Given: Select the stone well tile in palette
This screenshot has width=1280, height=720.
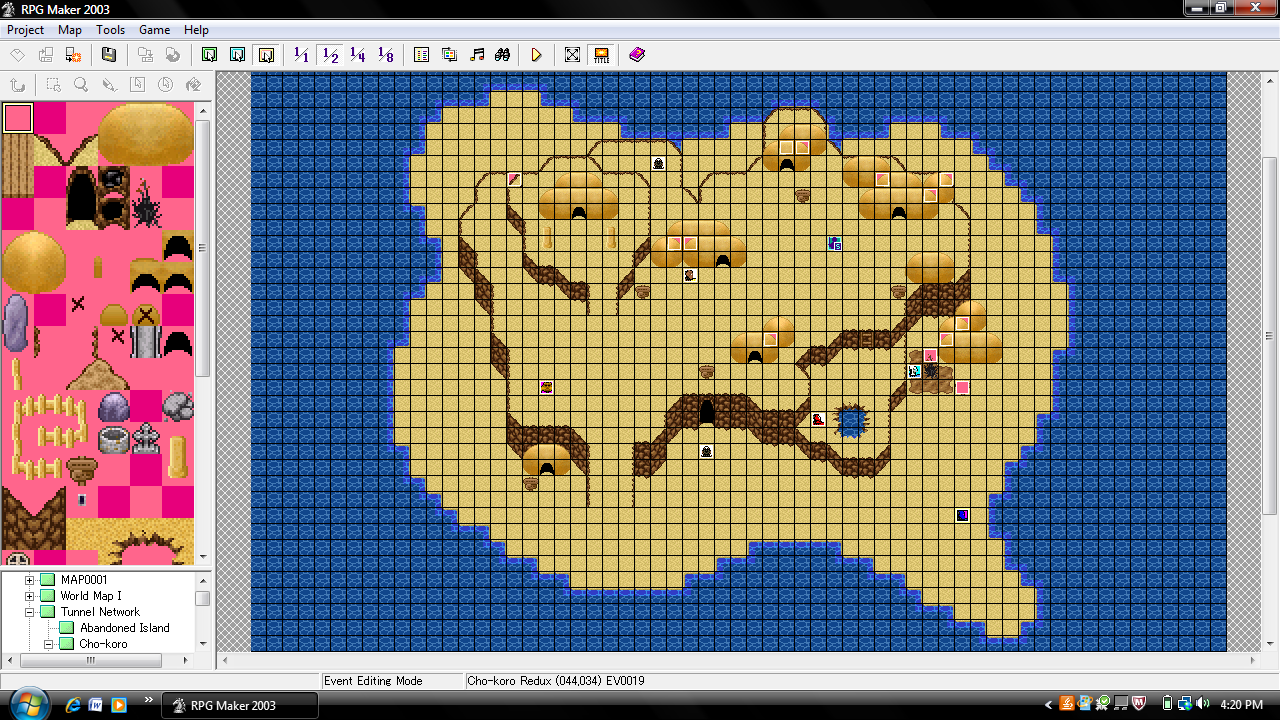Looking at the screenshot, I should click(113, 439).
